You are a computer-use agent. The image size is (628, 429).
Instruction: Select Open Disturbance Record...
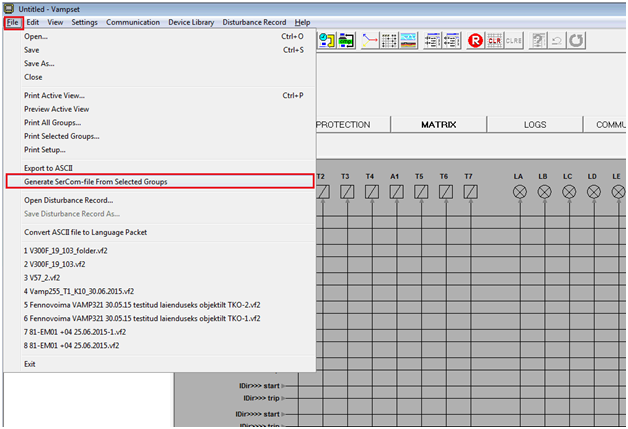pos(160,200)
